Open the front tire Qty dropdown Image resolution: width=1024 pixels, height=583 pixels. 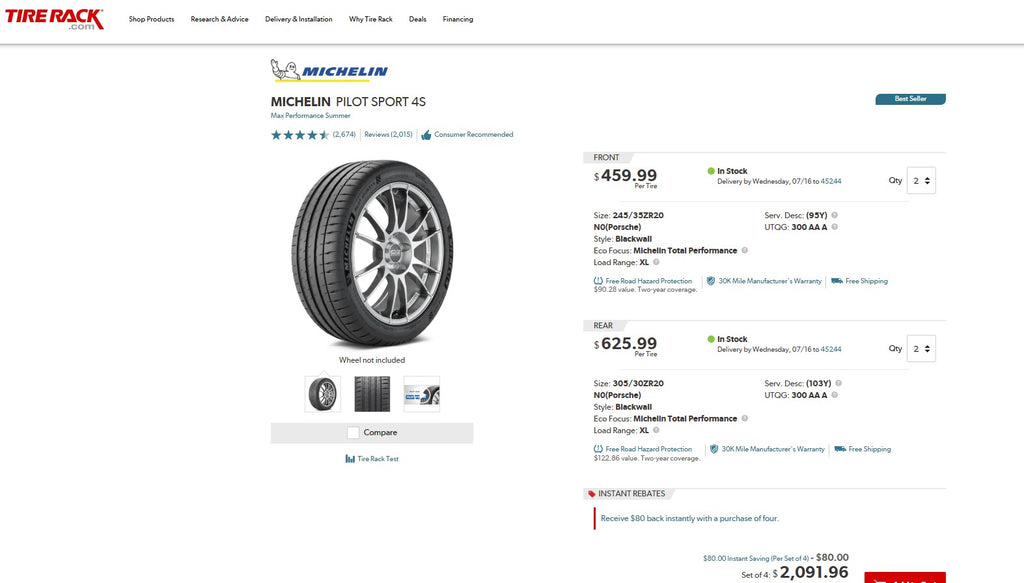point(921,181)
